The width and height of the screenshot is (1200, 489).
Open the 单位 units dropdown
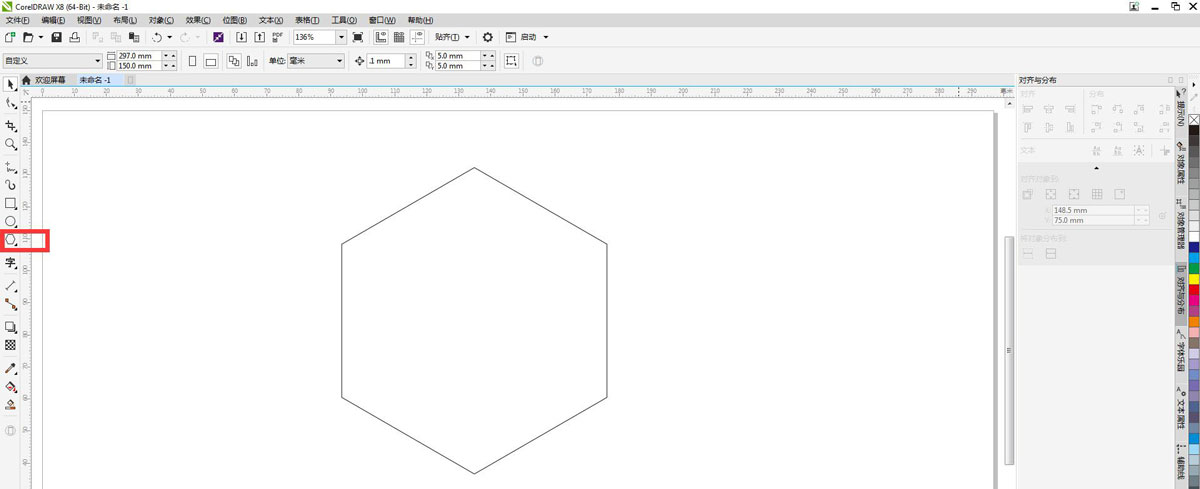tap(339, 61)
